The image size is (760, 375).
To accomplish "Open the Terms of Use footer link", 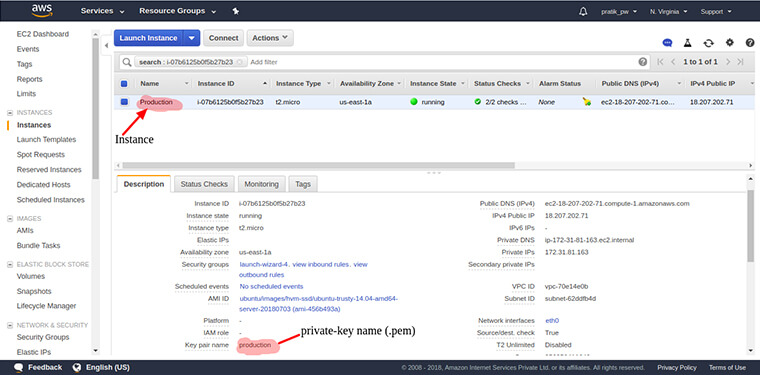I will coord(727,367).
